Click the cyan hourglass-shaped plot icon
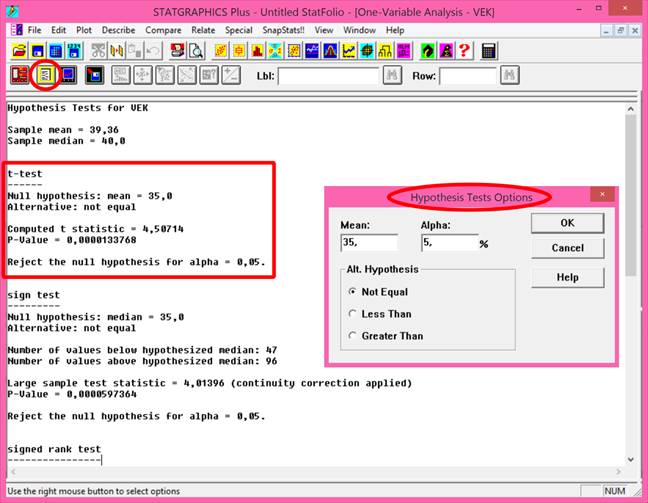648x503 pixels. (275, 51)
